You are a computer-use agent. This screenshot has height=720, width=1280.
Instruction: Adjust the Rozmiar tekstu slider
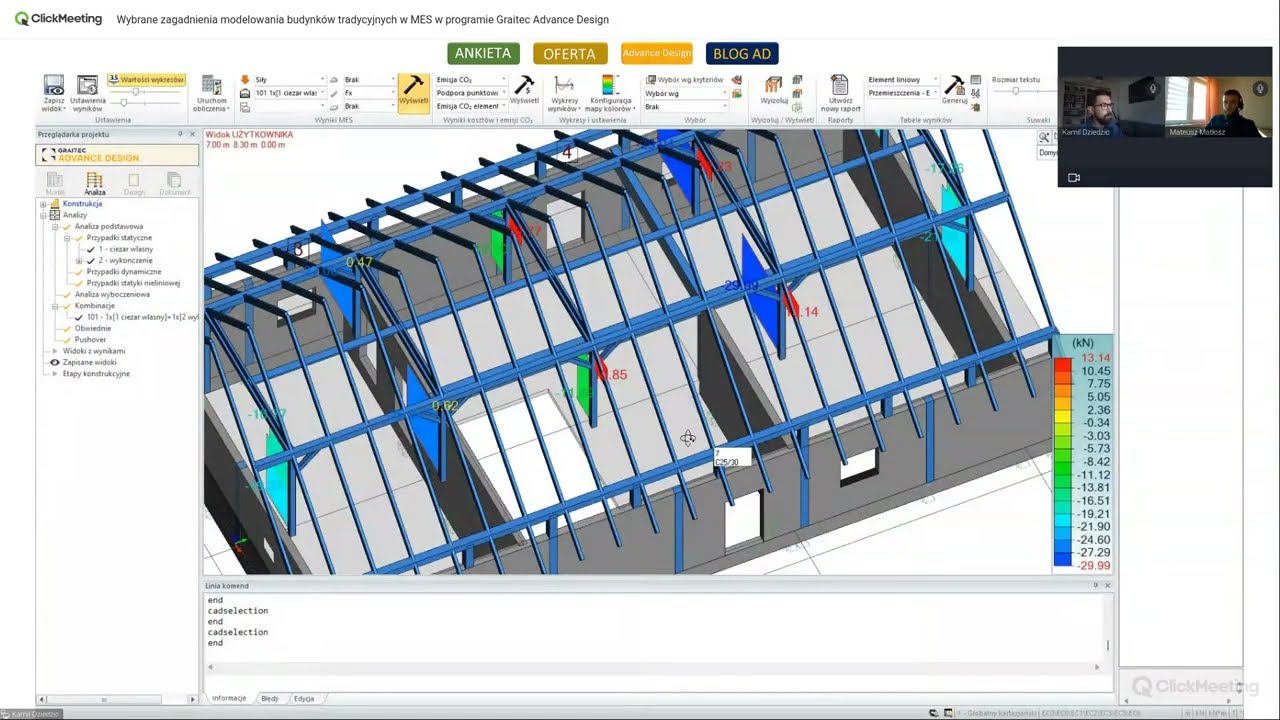pos(1016,92)
